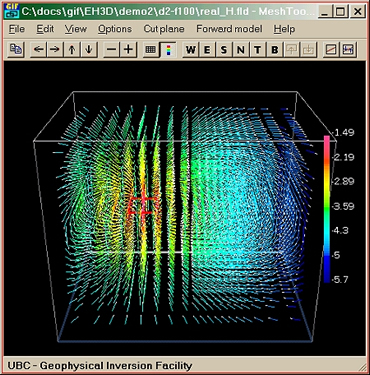370x375 pixels.
Task: Open the Cut plane menu
Action: click(164, 29)
